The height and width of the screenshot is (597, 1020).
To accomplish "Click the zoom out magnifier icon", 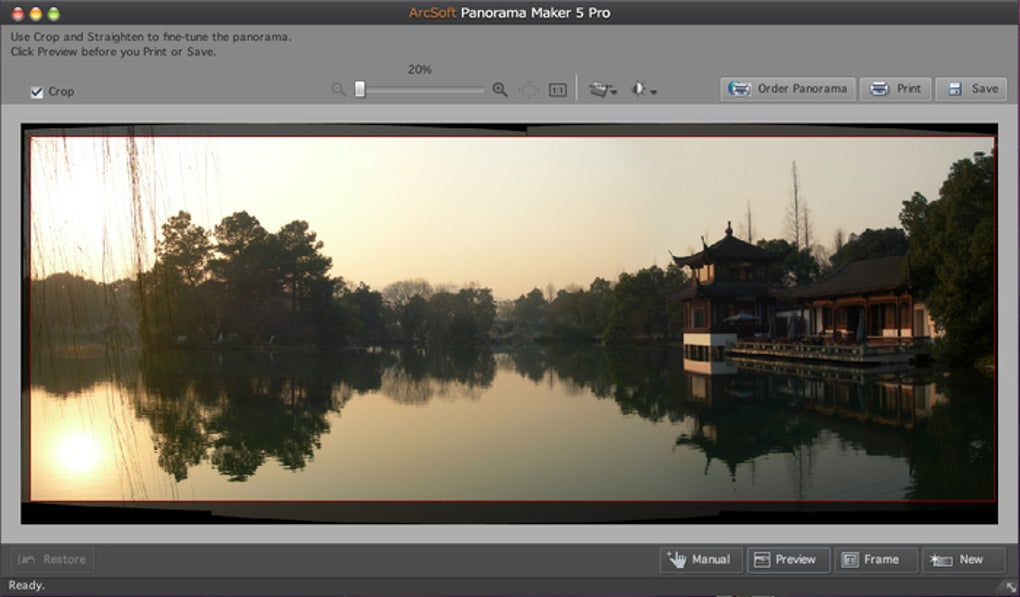I will point(338,90).
